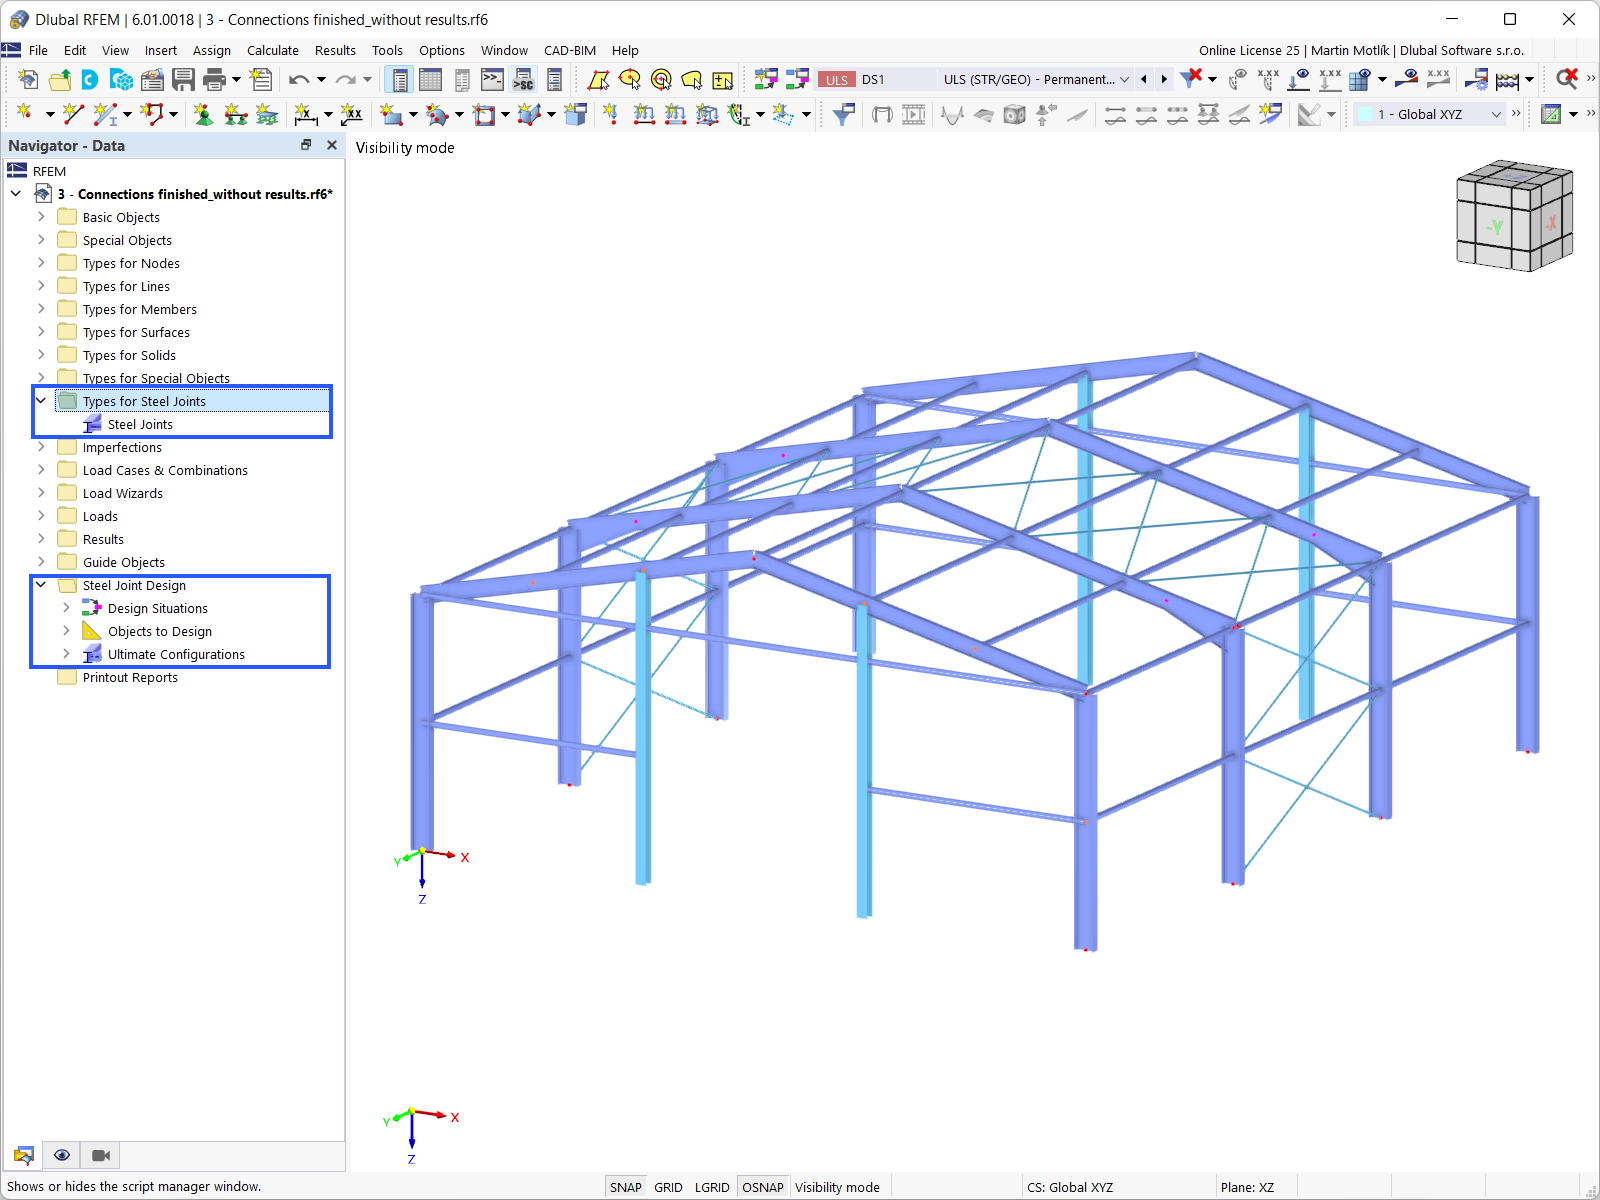The height and width of the screenshot is (1200, 1600).
Task: Toggle GRID display in the status bar
Action: 667,1186
